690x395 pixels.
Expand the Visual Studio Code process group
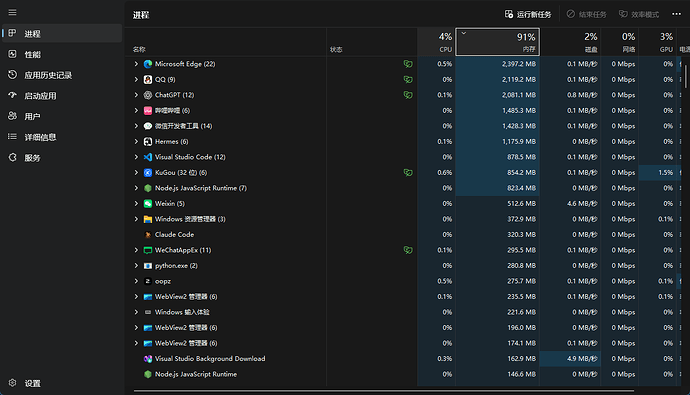point(136,157)
